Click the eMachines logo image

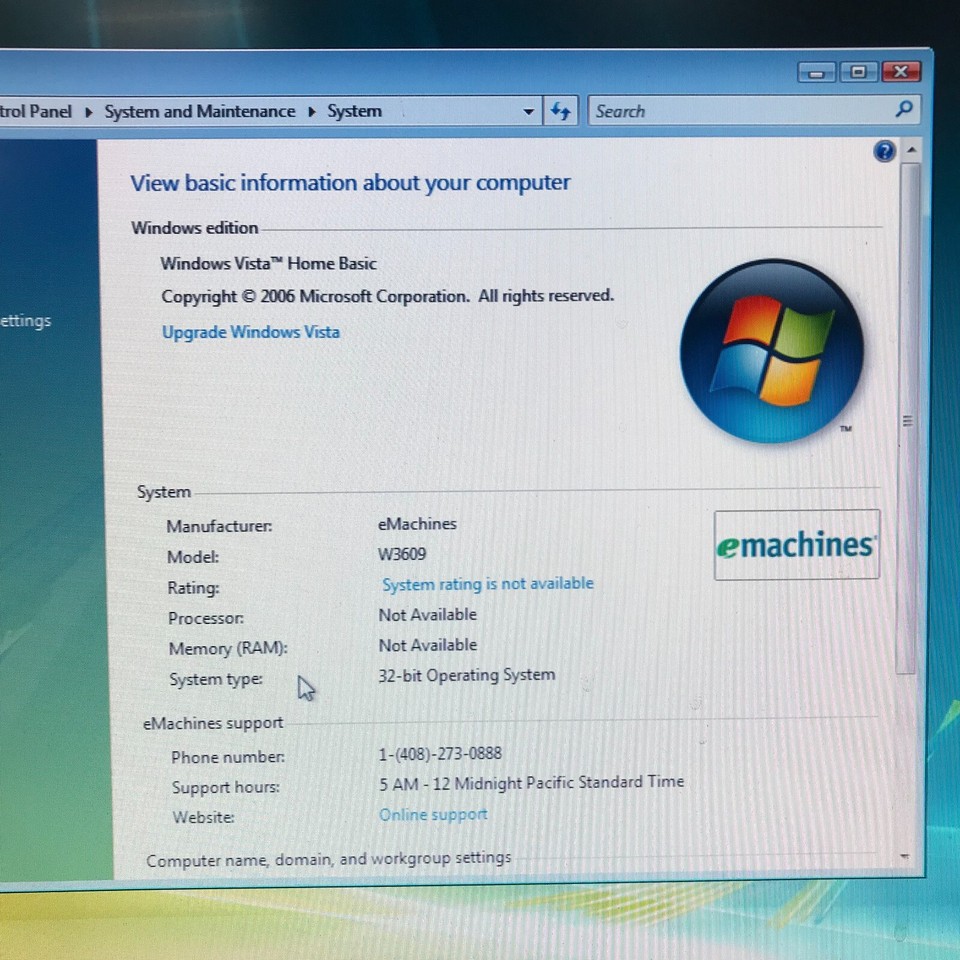point(796,545)
